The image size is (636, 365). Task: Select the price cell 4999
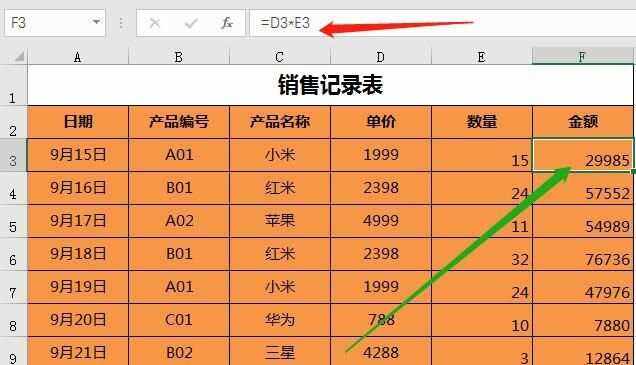pyautogui.click(x=380, y=221)
